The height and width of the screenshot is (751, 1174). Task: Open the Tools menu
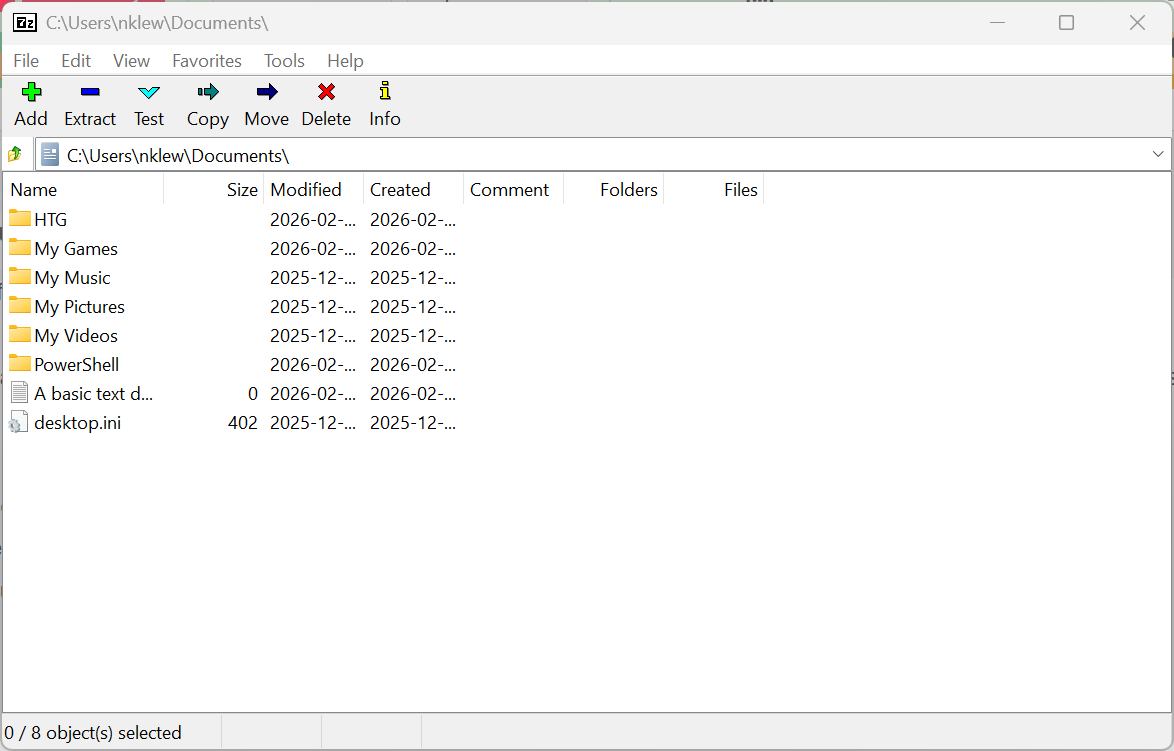pos(284,61)
